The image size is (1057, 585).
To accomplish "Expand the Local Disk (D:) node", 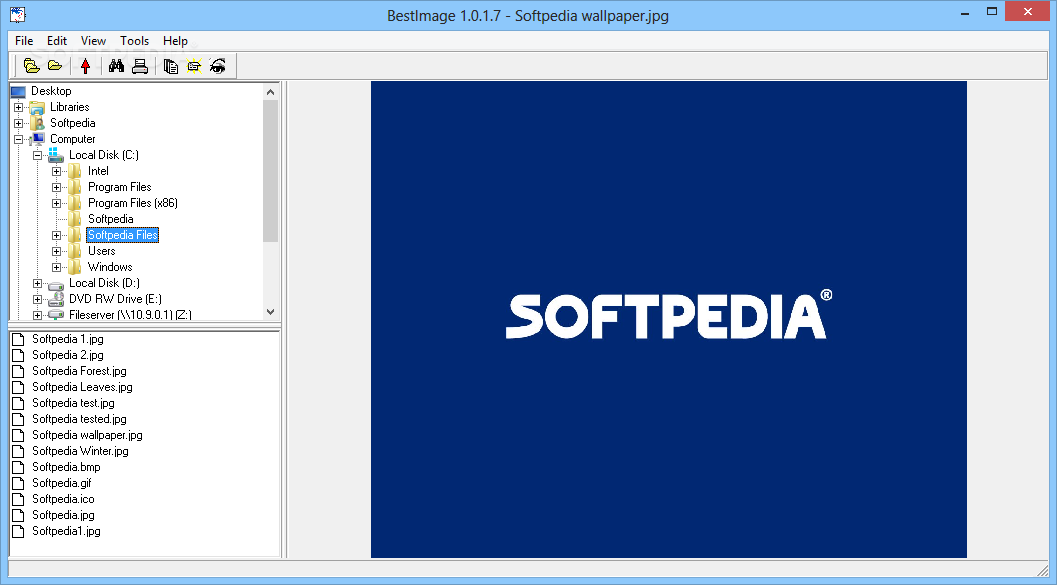I will click(37, 284).
